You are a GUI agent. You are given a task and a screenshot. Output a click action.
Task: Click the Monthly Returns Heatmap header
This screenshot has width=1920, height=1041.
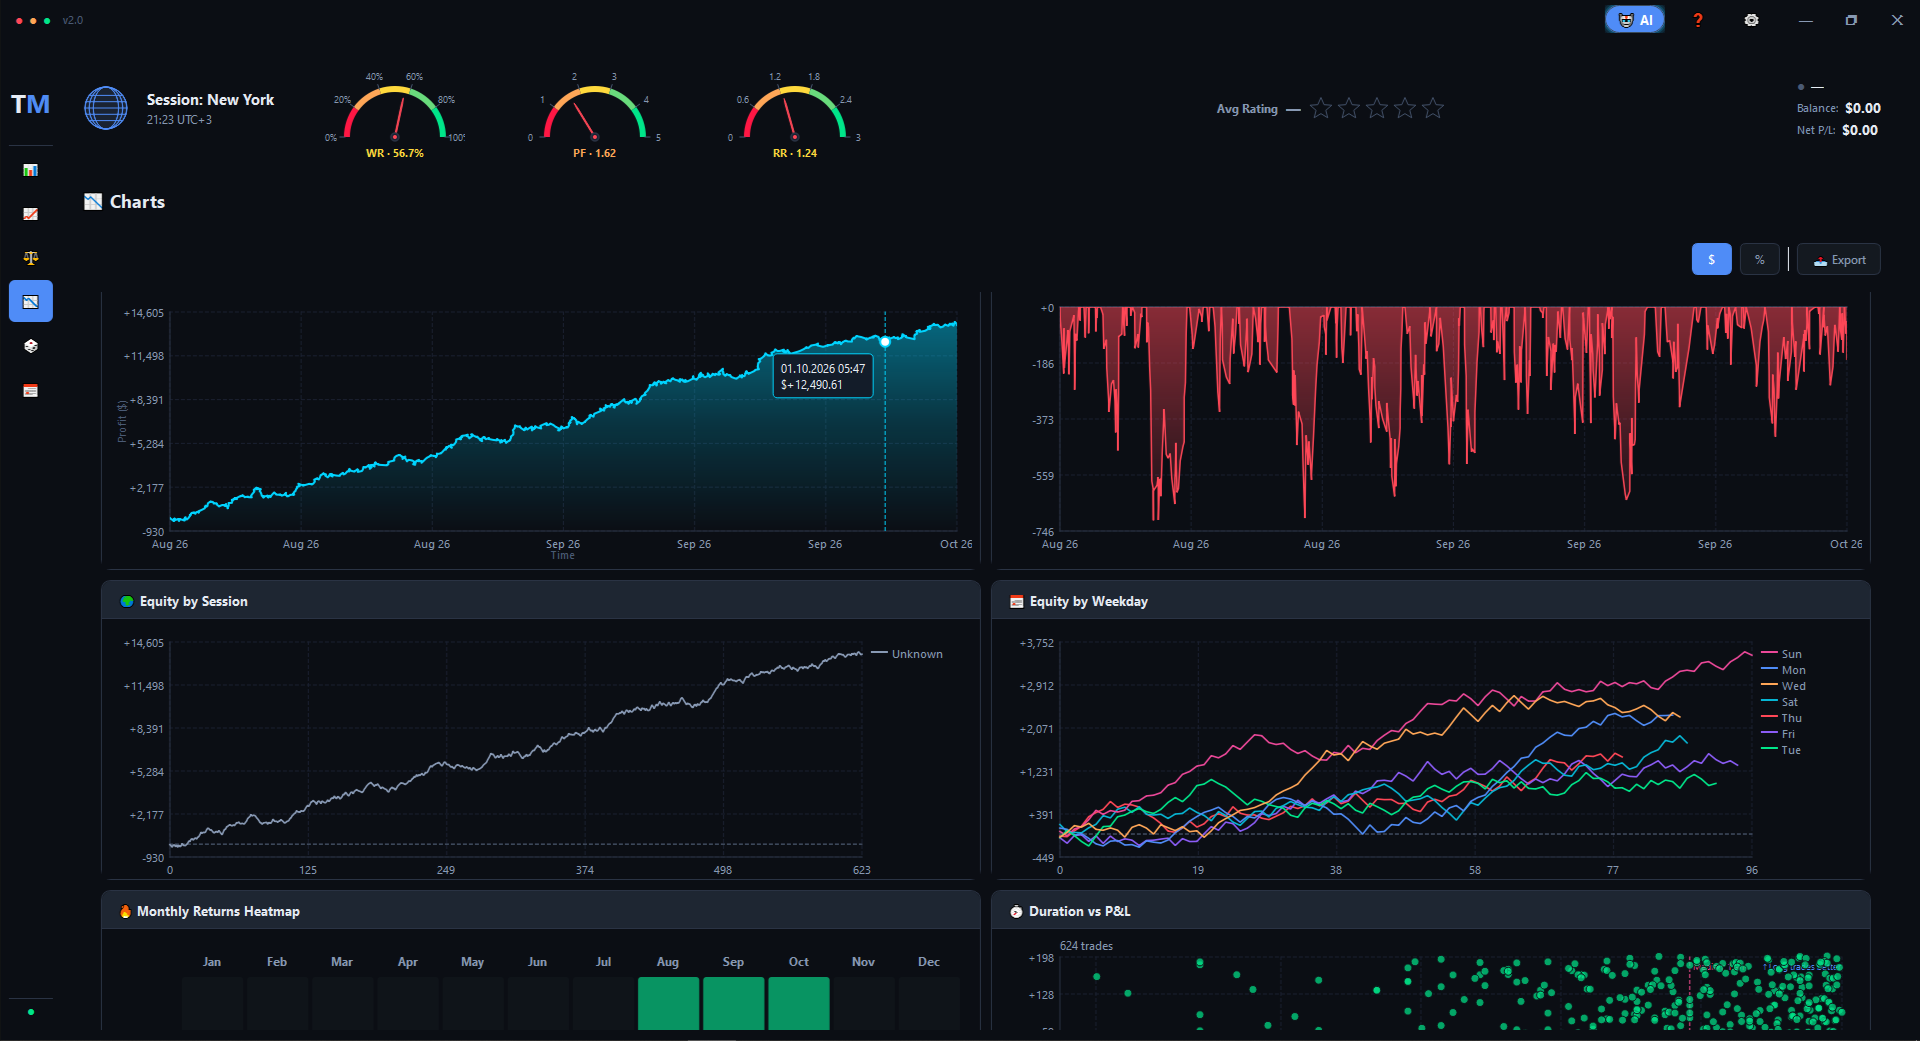click(x=540, y=911)
